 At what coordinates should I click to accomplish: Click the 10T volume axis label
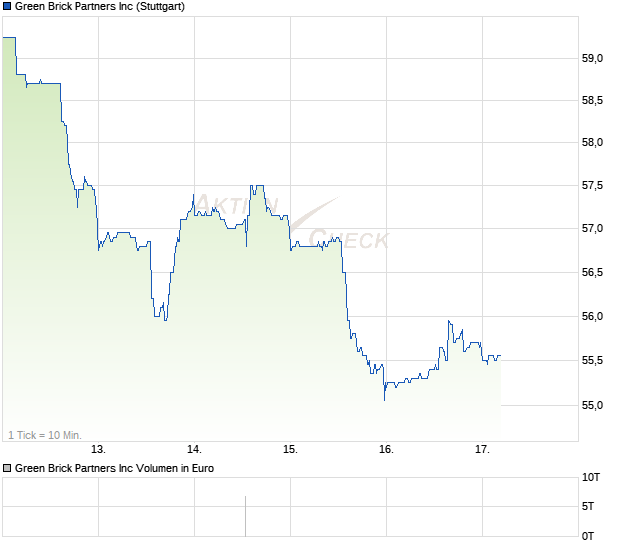(591, 478)
